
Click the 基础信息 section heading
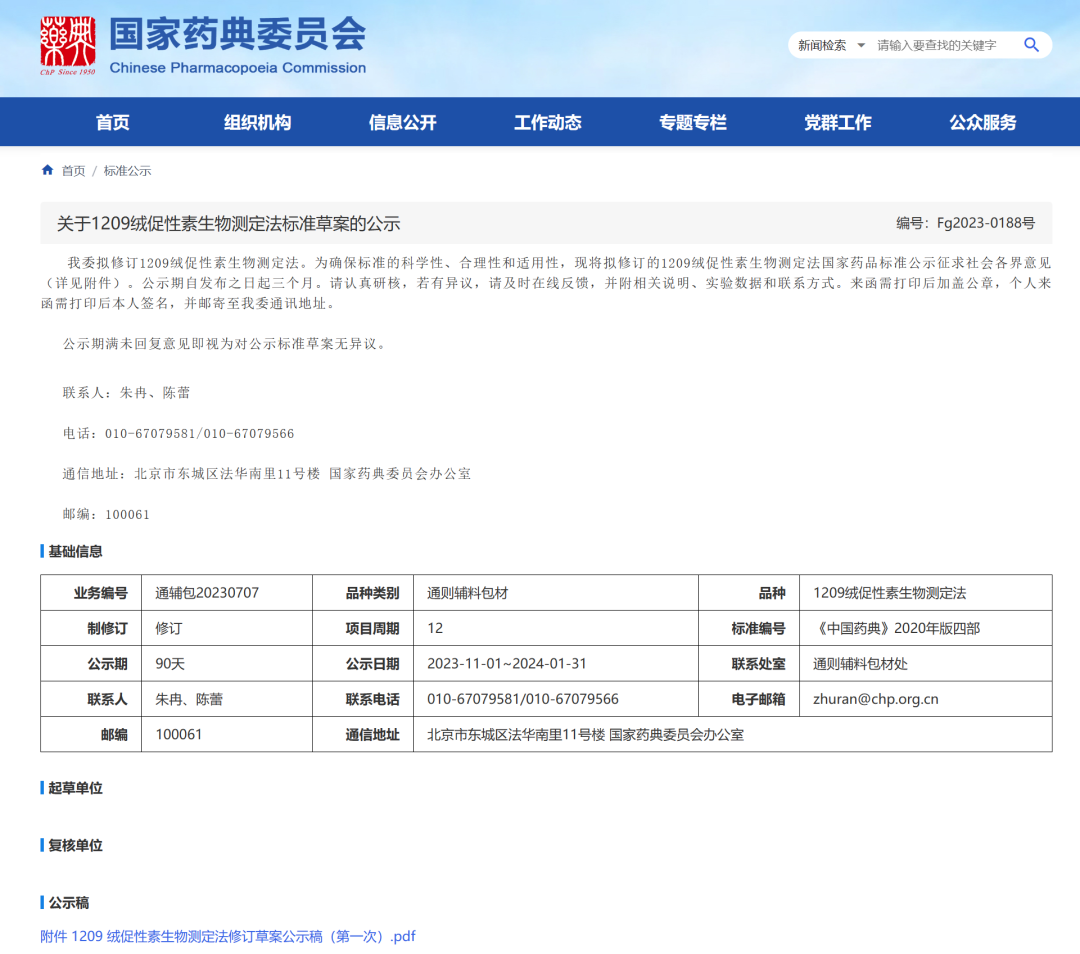[x=75, y=551]
